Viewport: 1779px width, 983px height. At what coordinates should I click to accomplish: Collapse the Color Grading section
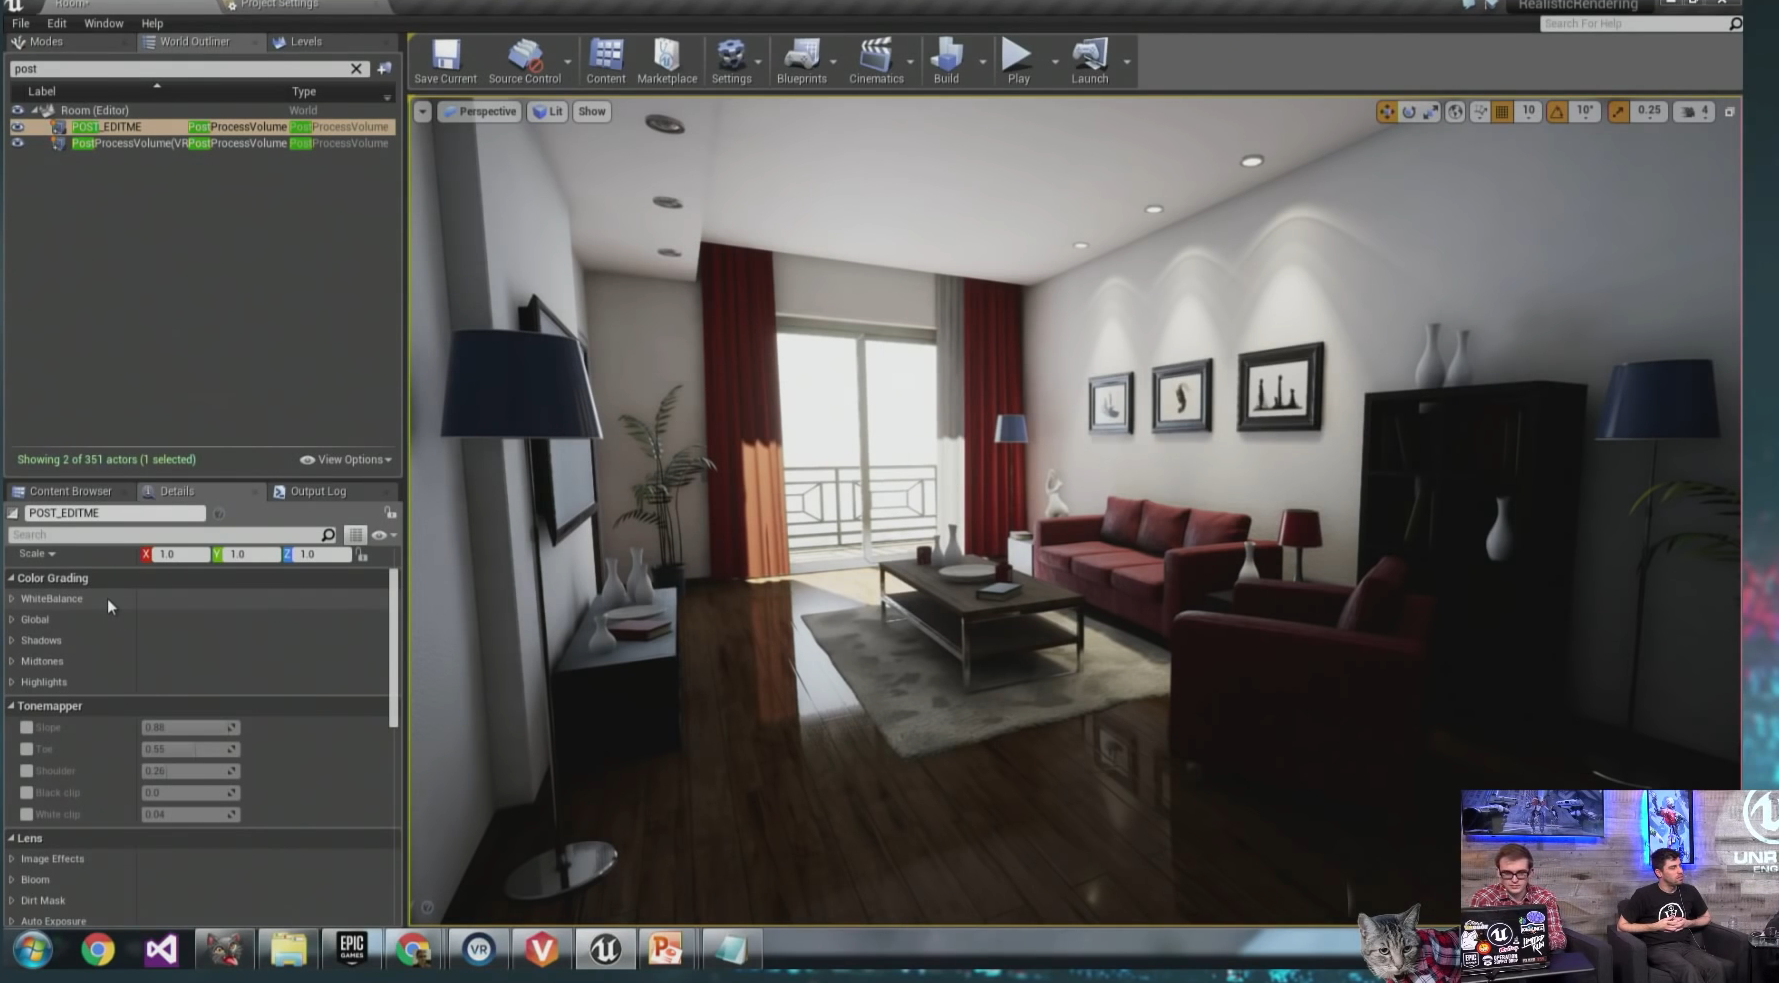(x=10, y=577)
